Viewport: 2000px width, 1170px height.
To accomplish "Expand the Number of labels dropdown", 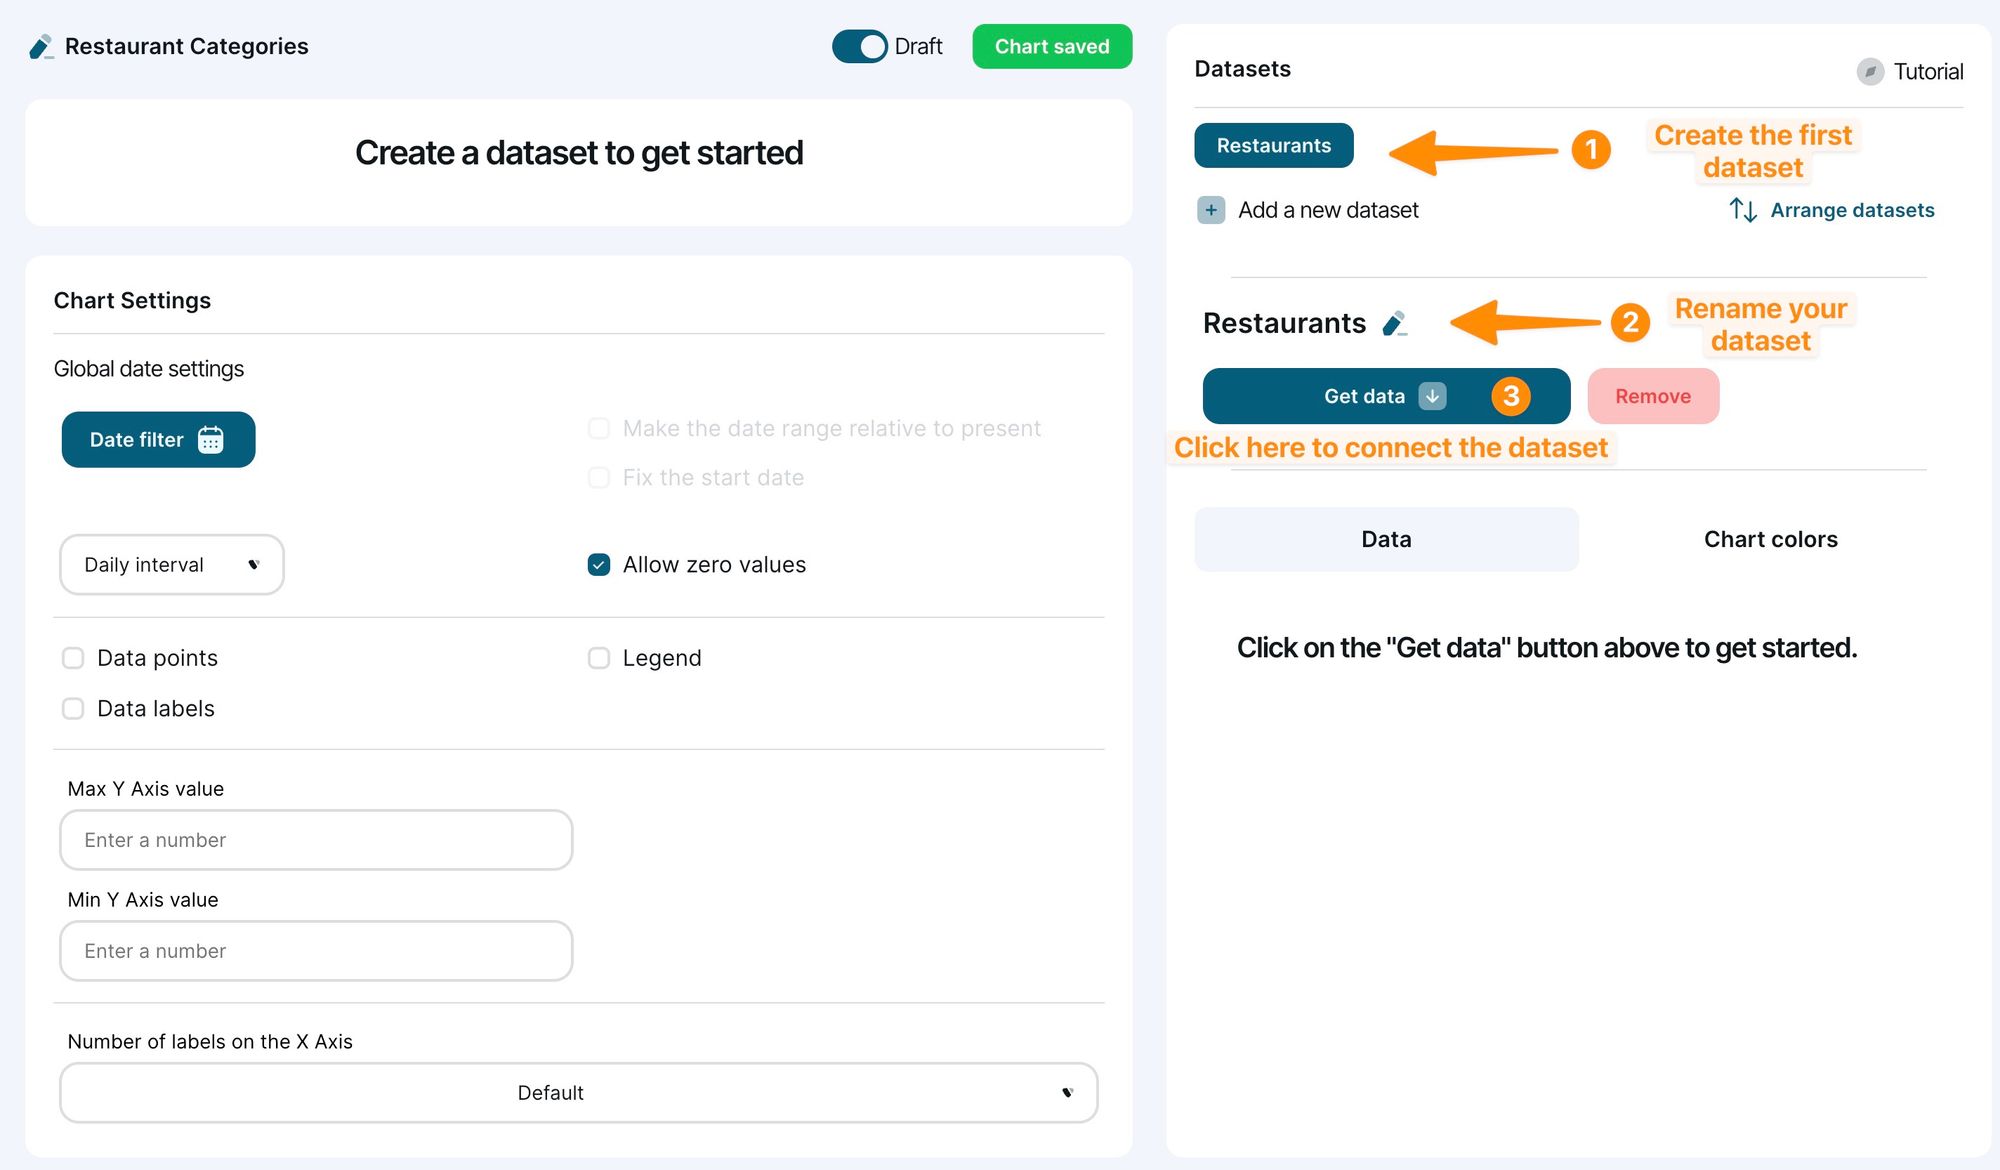I will coord(578,1091).
